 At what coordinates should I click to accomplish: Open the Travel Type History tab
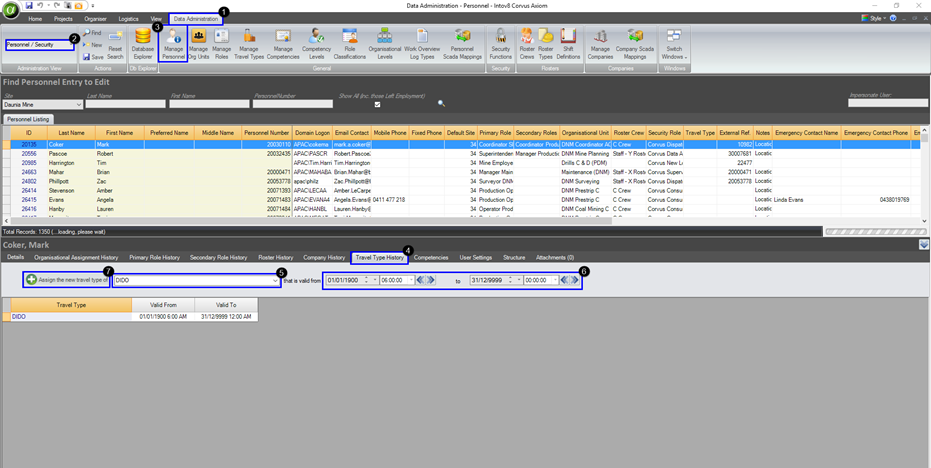(379, 258)
